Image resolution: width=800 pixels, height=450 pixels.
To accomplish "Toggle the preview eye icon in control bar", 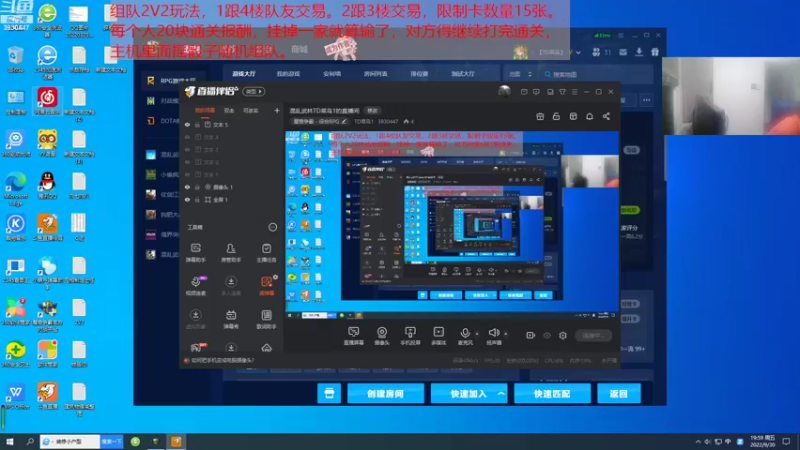I will pyautogui.click(x=547, y=335).
